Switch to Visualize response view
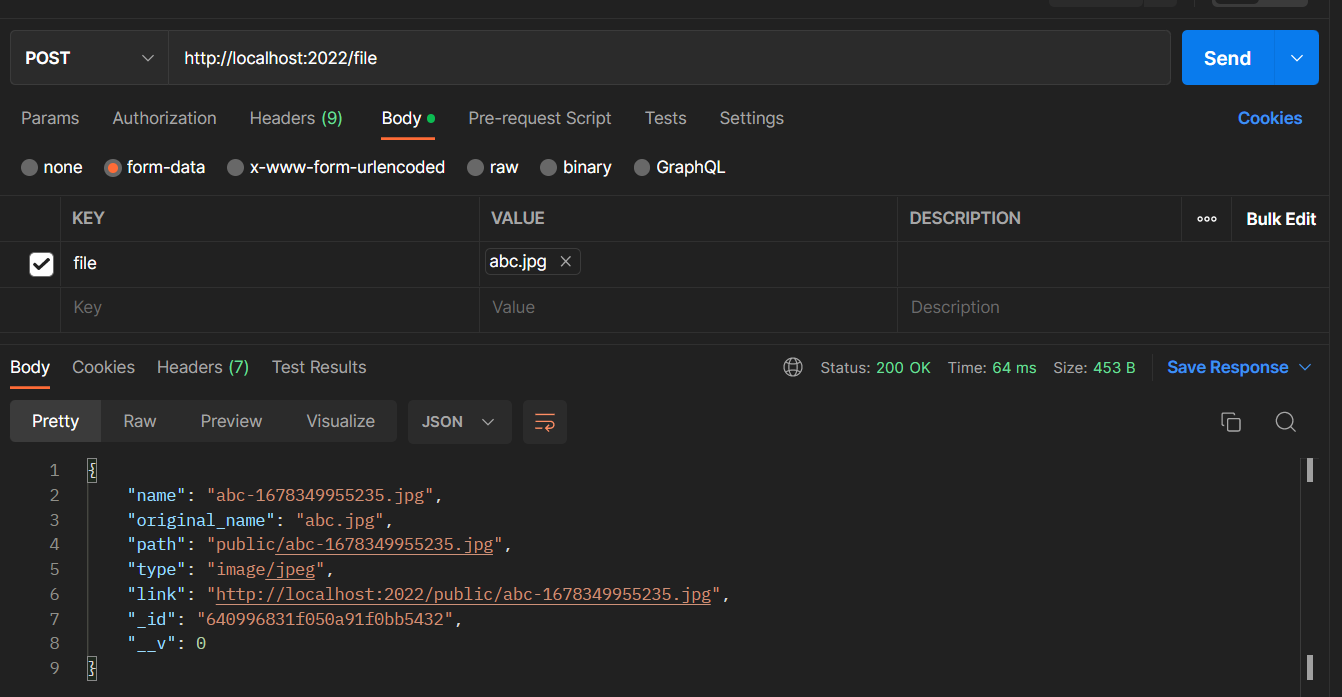The height and width of the screenshot is (697, 1342). [x=341, y=421]
